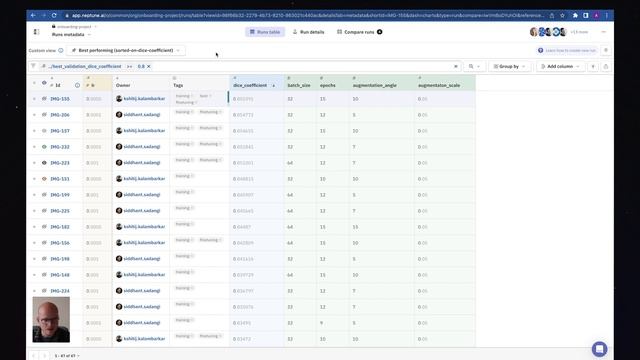
Task: Click the filter operator >= in the filter bar
Action: point(129,66)
